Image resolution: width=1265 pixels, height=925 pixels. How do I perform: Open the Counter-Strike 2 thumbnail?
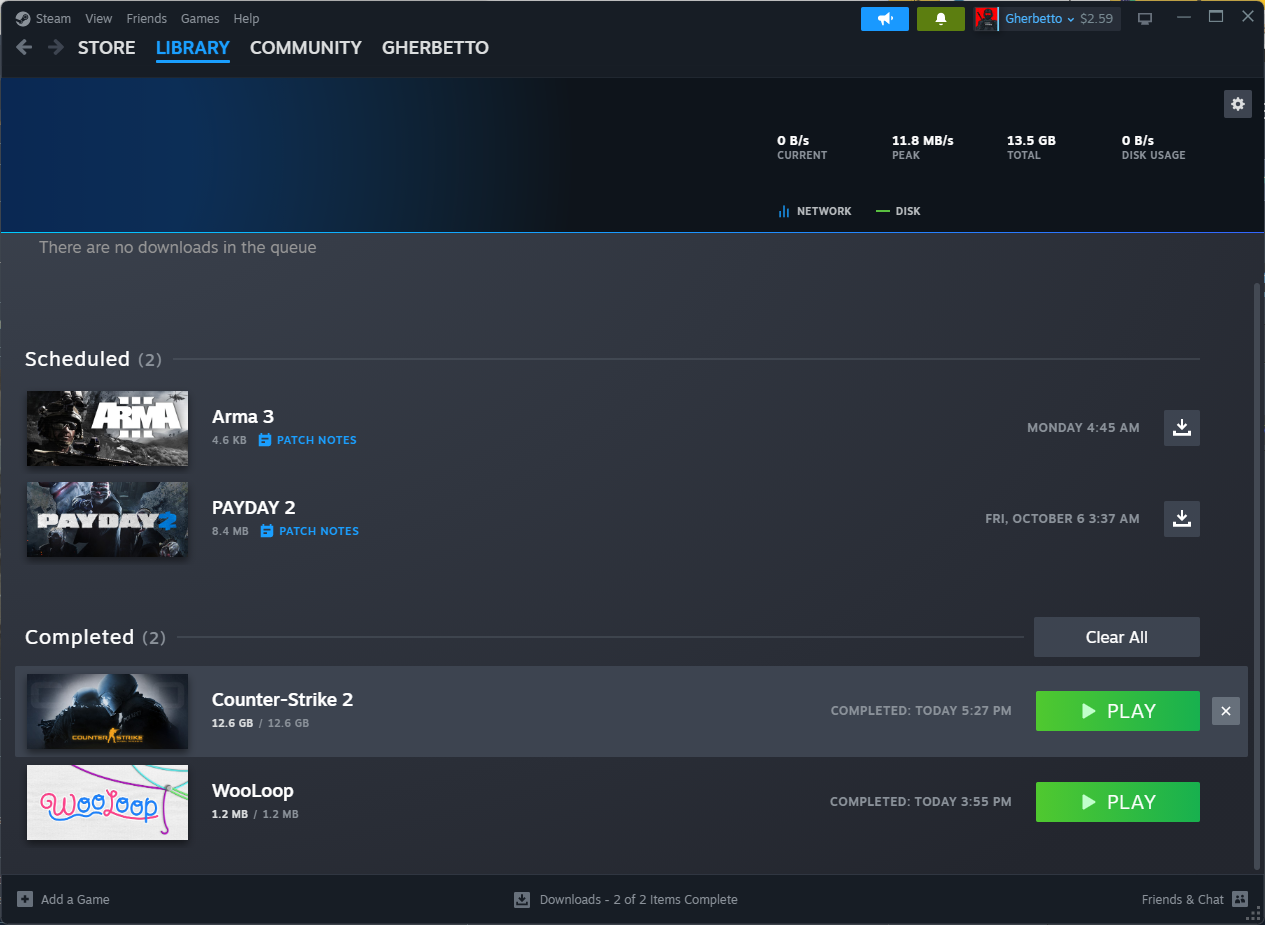click(107, 711)
